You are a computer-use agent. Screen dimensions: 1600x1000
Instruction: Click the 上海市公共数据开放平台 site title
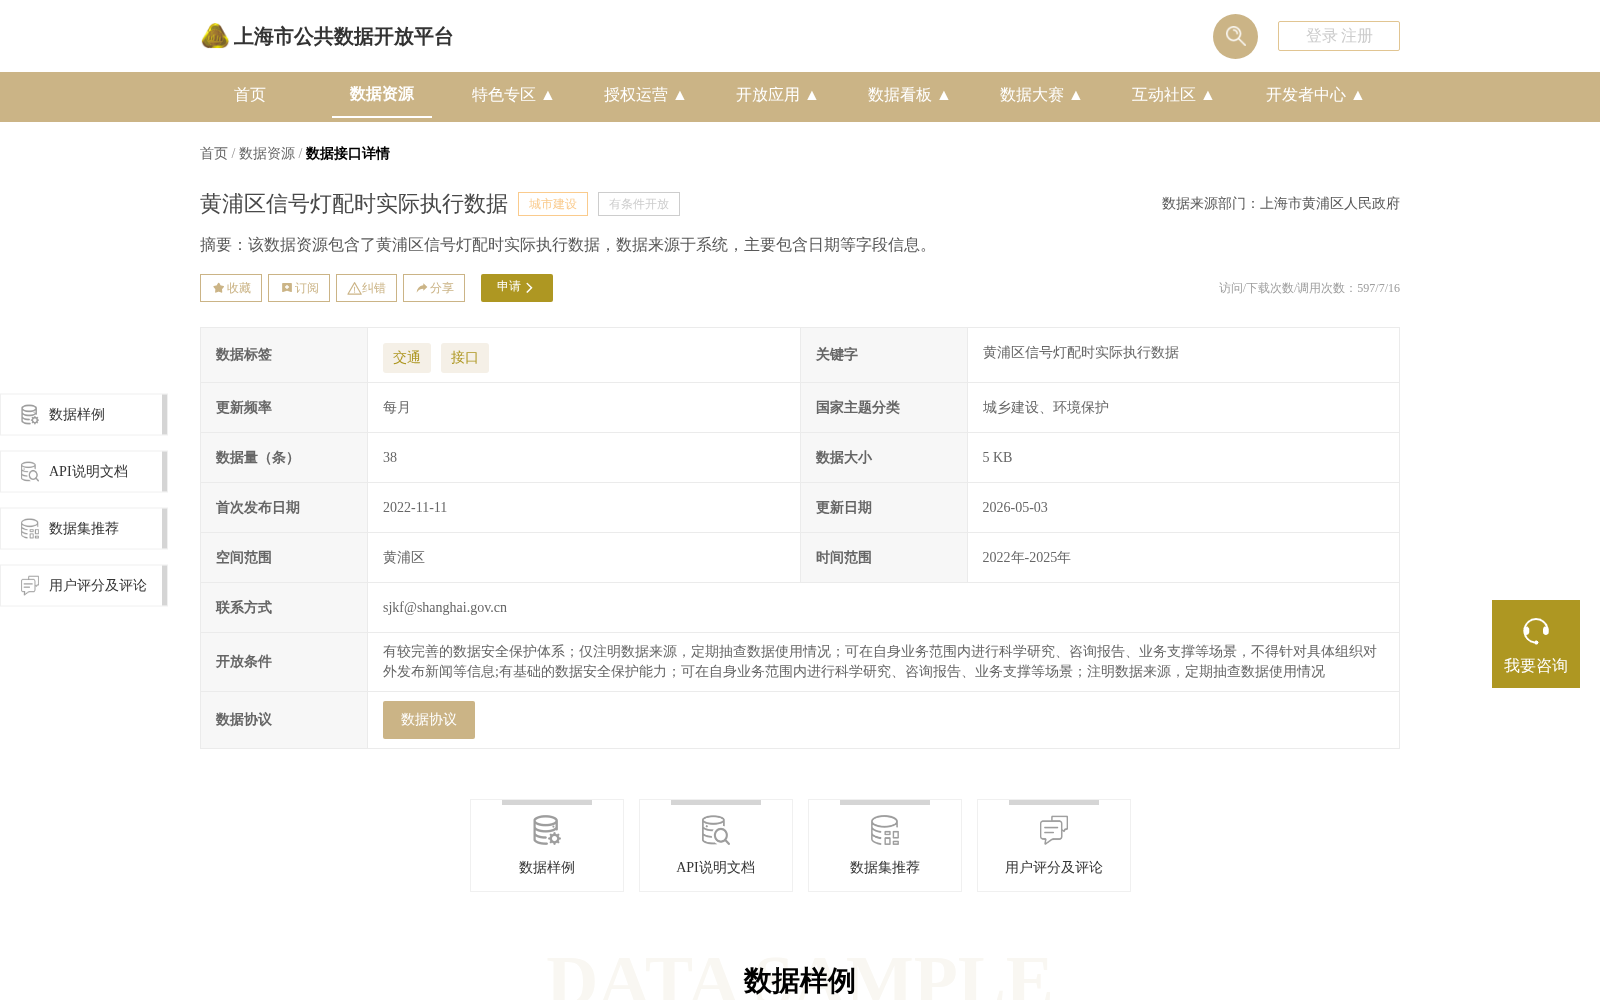(x=343, y=37)
